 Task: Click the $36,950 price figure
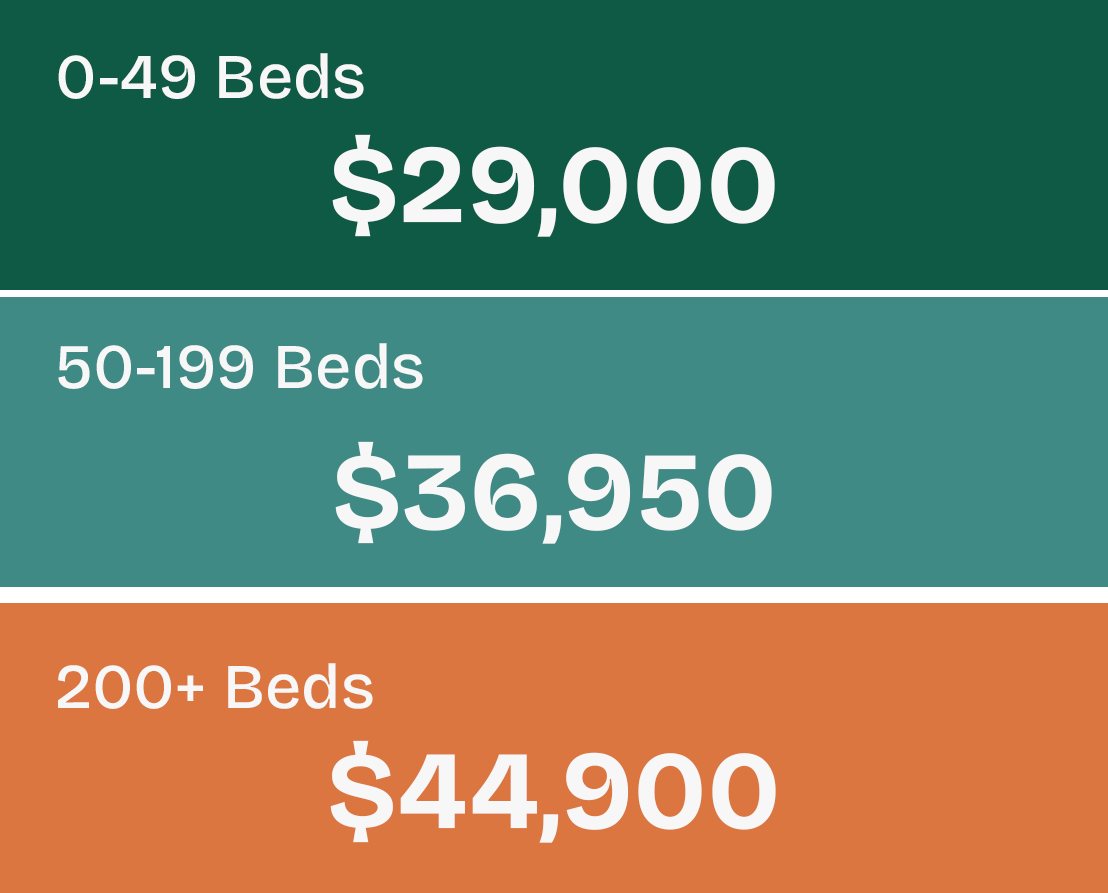(x=554, y=492)
